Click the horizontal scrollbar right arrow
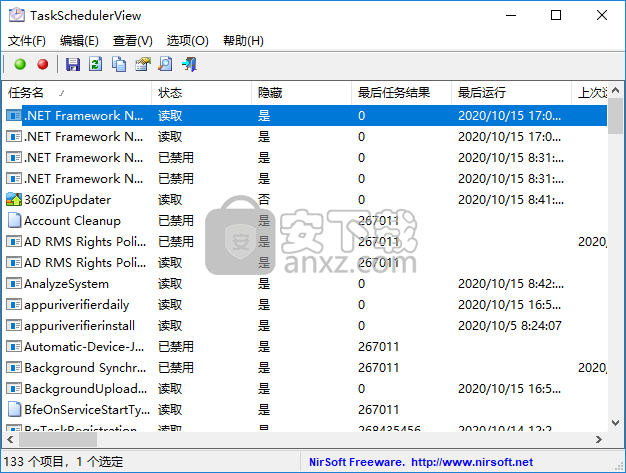The width and height of the screenshot is (626, 473). [x=598, y=439]
